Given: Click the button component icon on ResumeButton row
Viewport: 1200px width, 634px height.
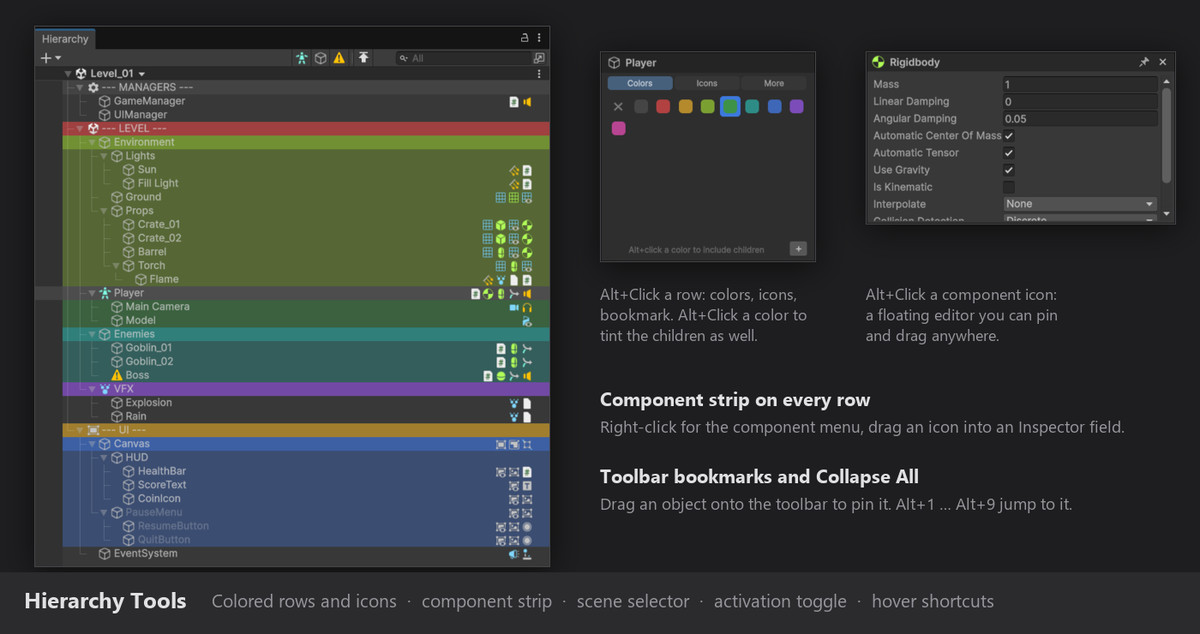Looking at the screenshot, I should (x=527, y=526).
